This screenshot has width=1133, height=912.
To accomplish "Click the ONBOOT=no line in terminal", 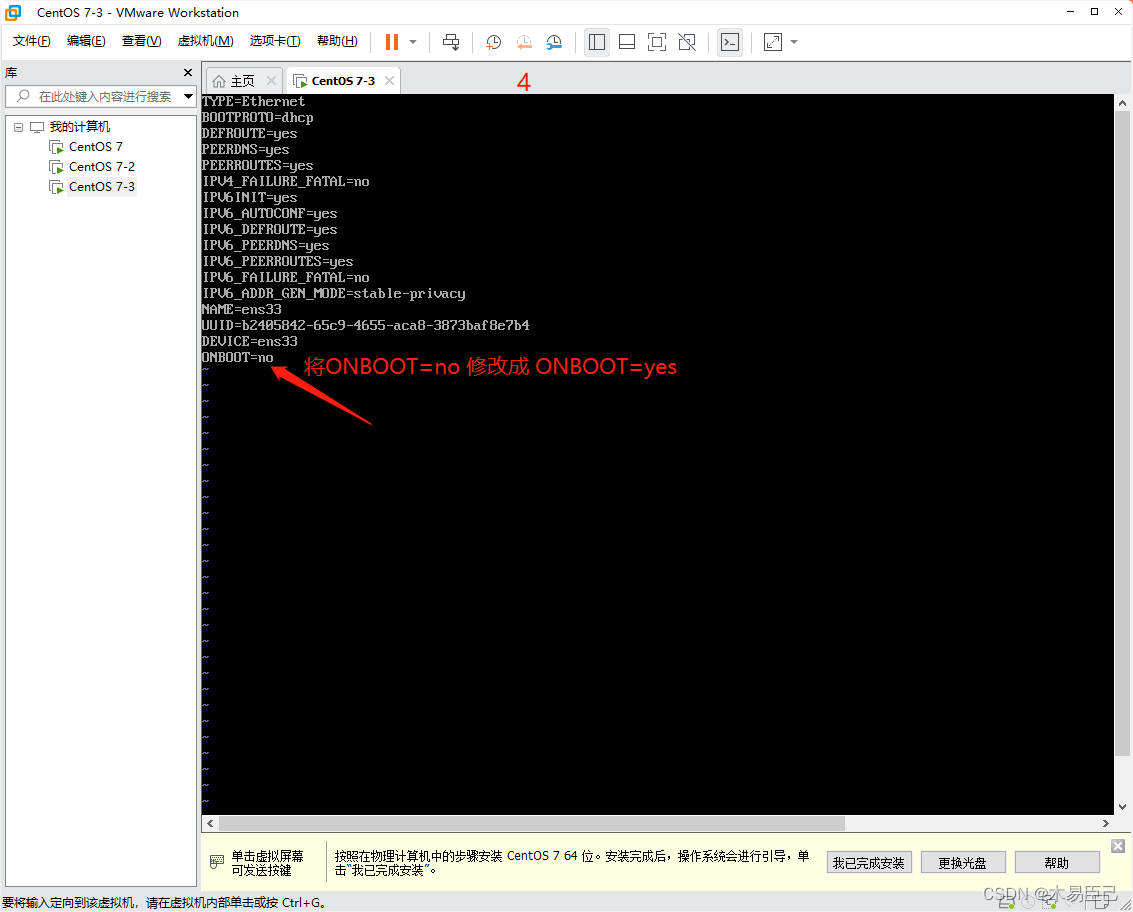I will [x=238, y=357].
